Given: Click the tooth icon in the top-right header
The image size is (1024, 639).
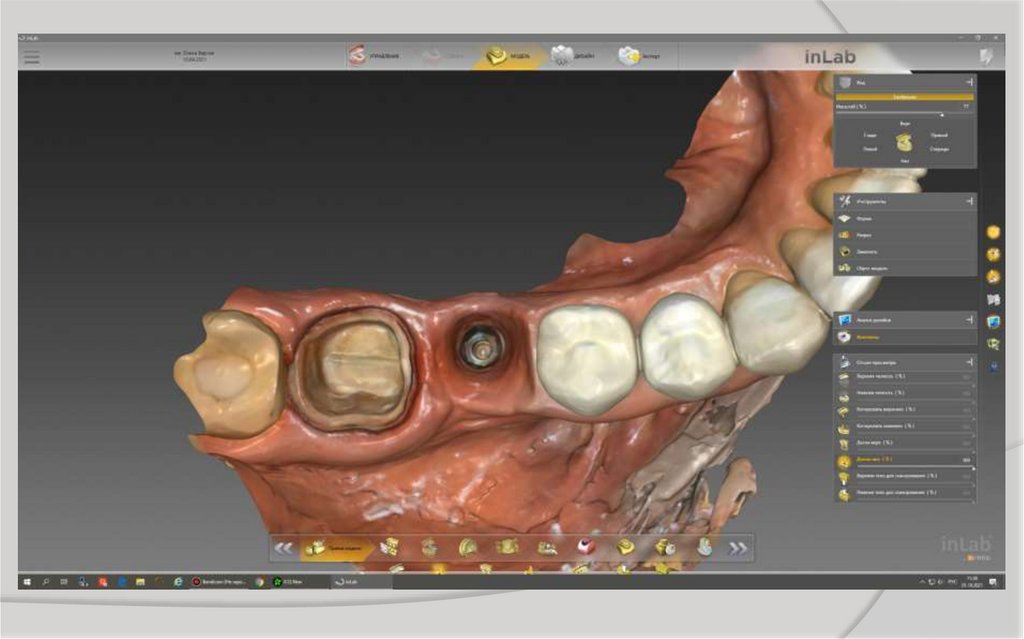Looking at the screenshot, I should click(985, 56).
